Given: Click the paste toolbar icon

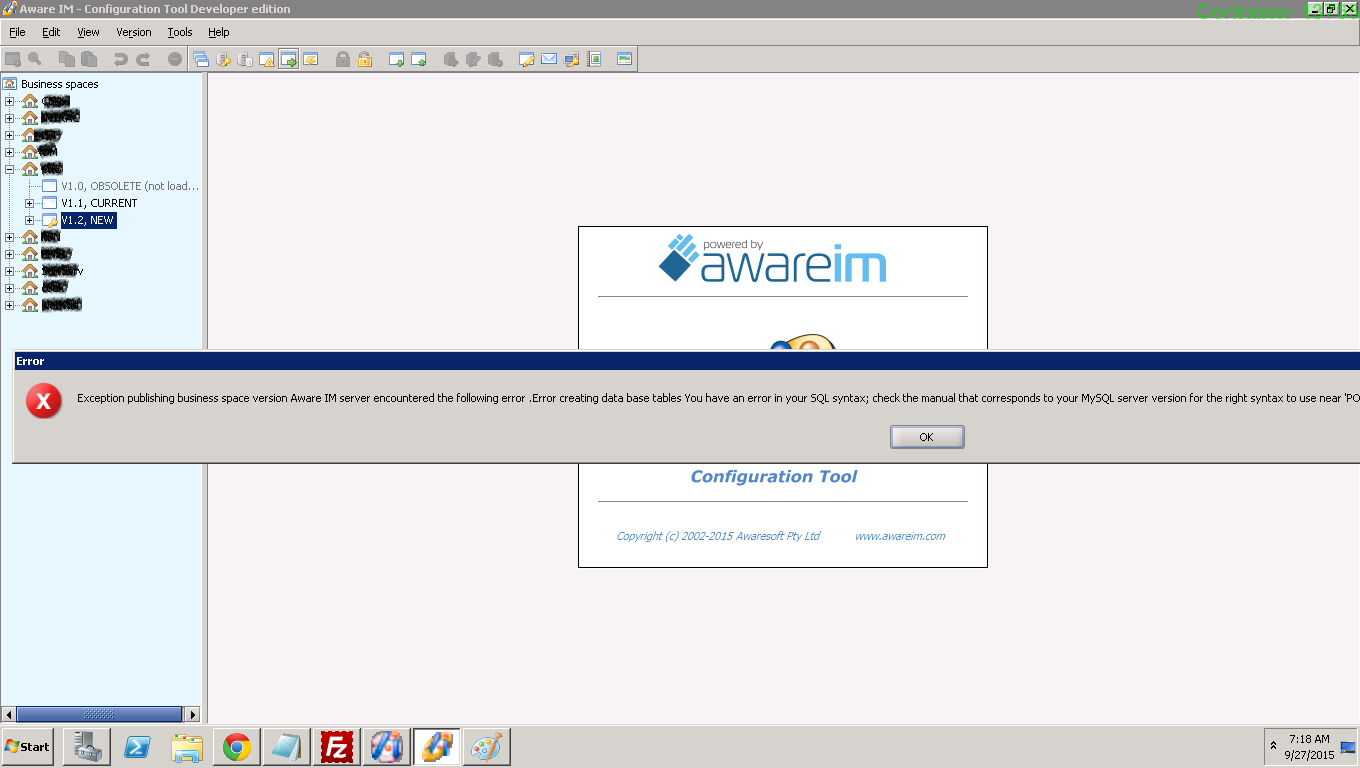Looking at the screenshot, I should pyautogui.click(x=89, y=59).
